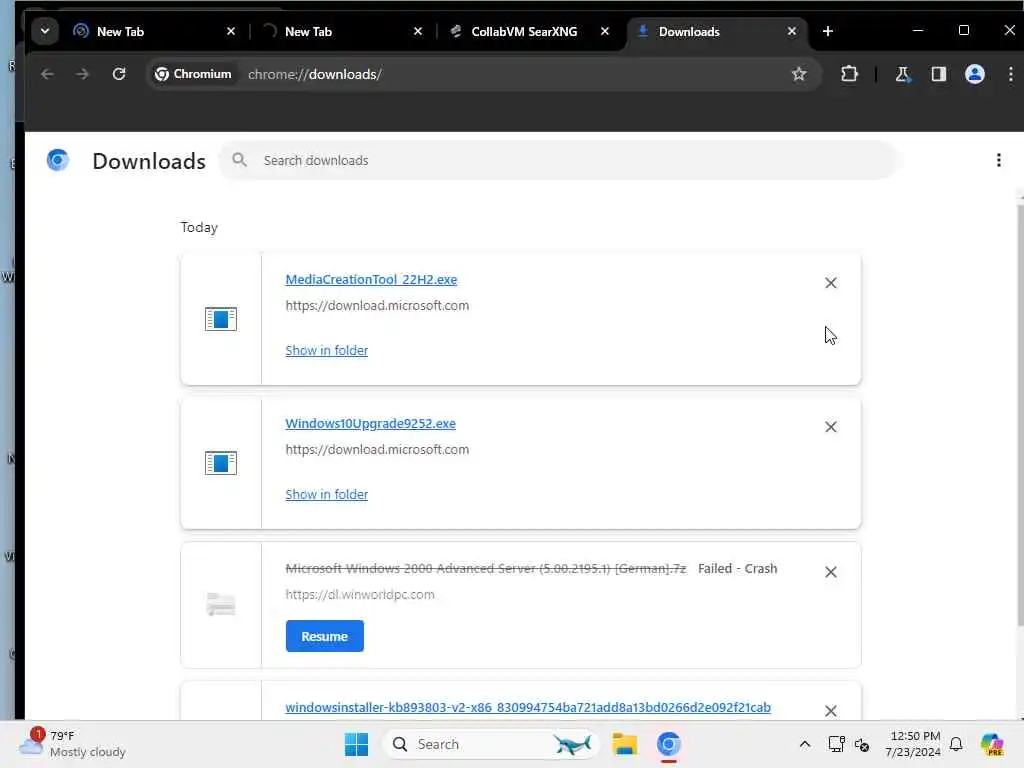Open MediaCreationTool_22H2.exe file link
Image resolution: width=1024 pixels, height=768 pixels.
[371, 280]
